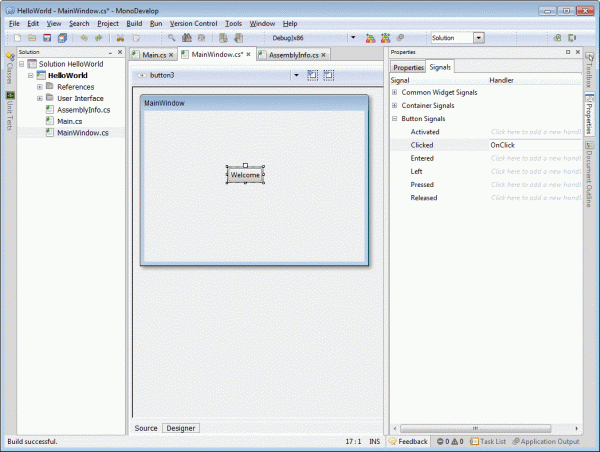The image size is (600, 452).
Task: Edit the OnClick handler for Clicked
Action: (x=535, y=145)
